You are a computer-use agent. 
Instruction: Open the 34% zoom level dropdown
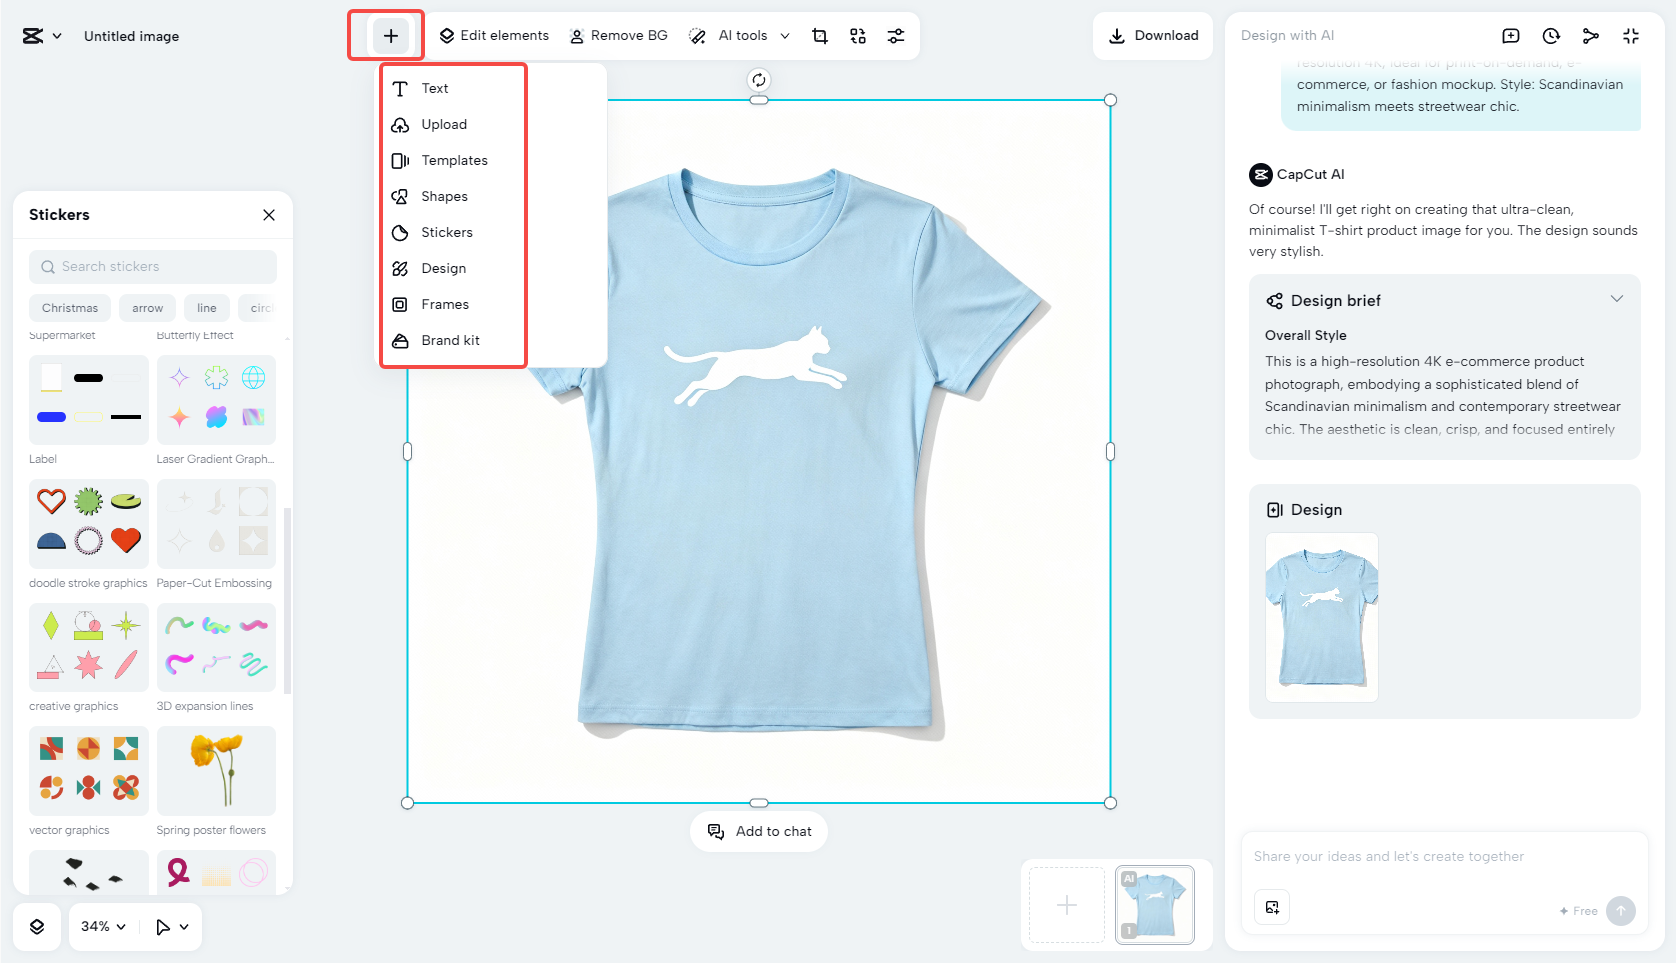pyautogui.click(x=103, y=927)
